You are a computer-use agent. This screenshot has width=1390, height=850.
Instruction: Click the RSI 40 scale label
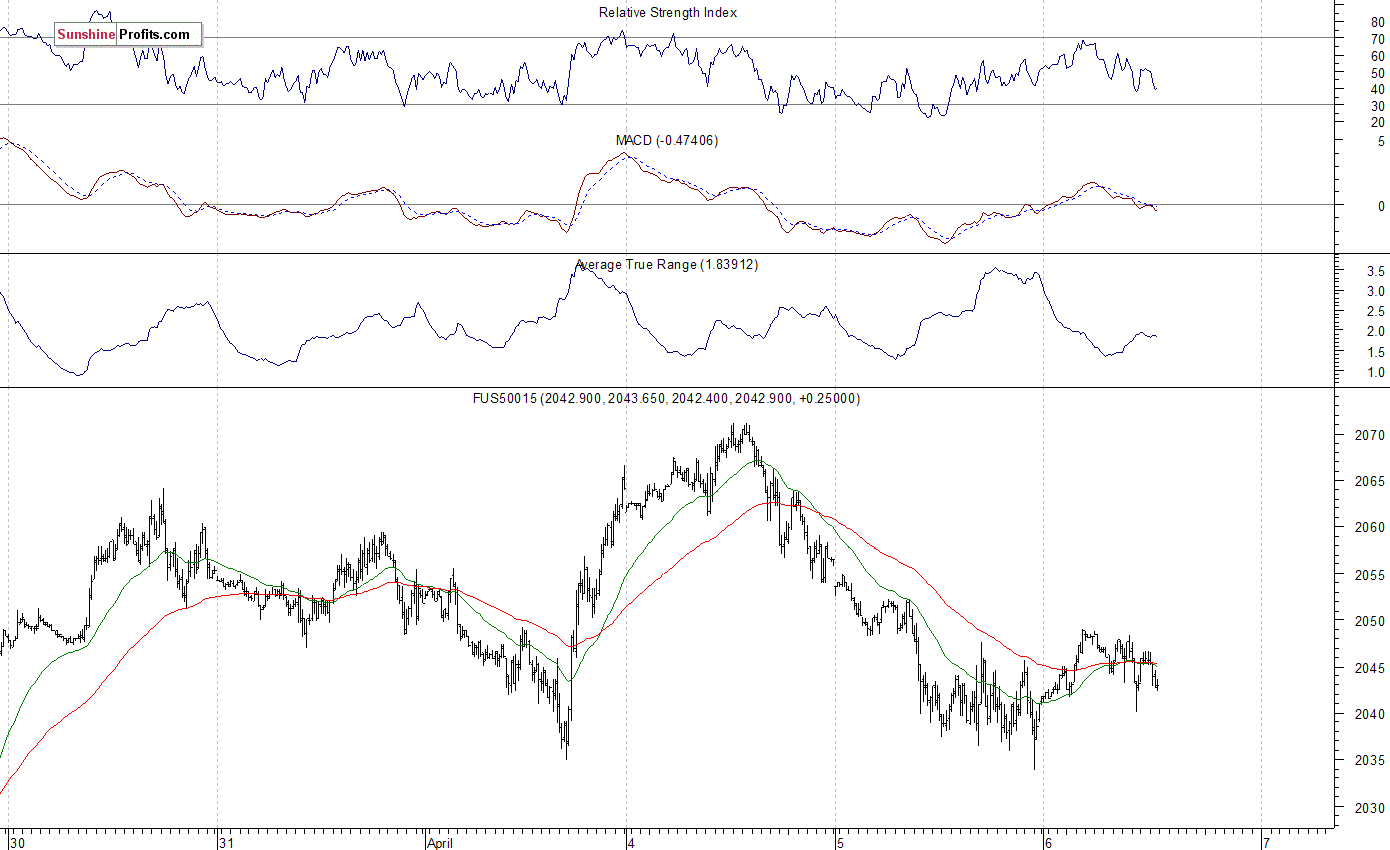(x=1377, y=90)
